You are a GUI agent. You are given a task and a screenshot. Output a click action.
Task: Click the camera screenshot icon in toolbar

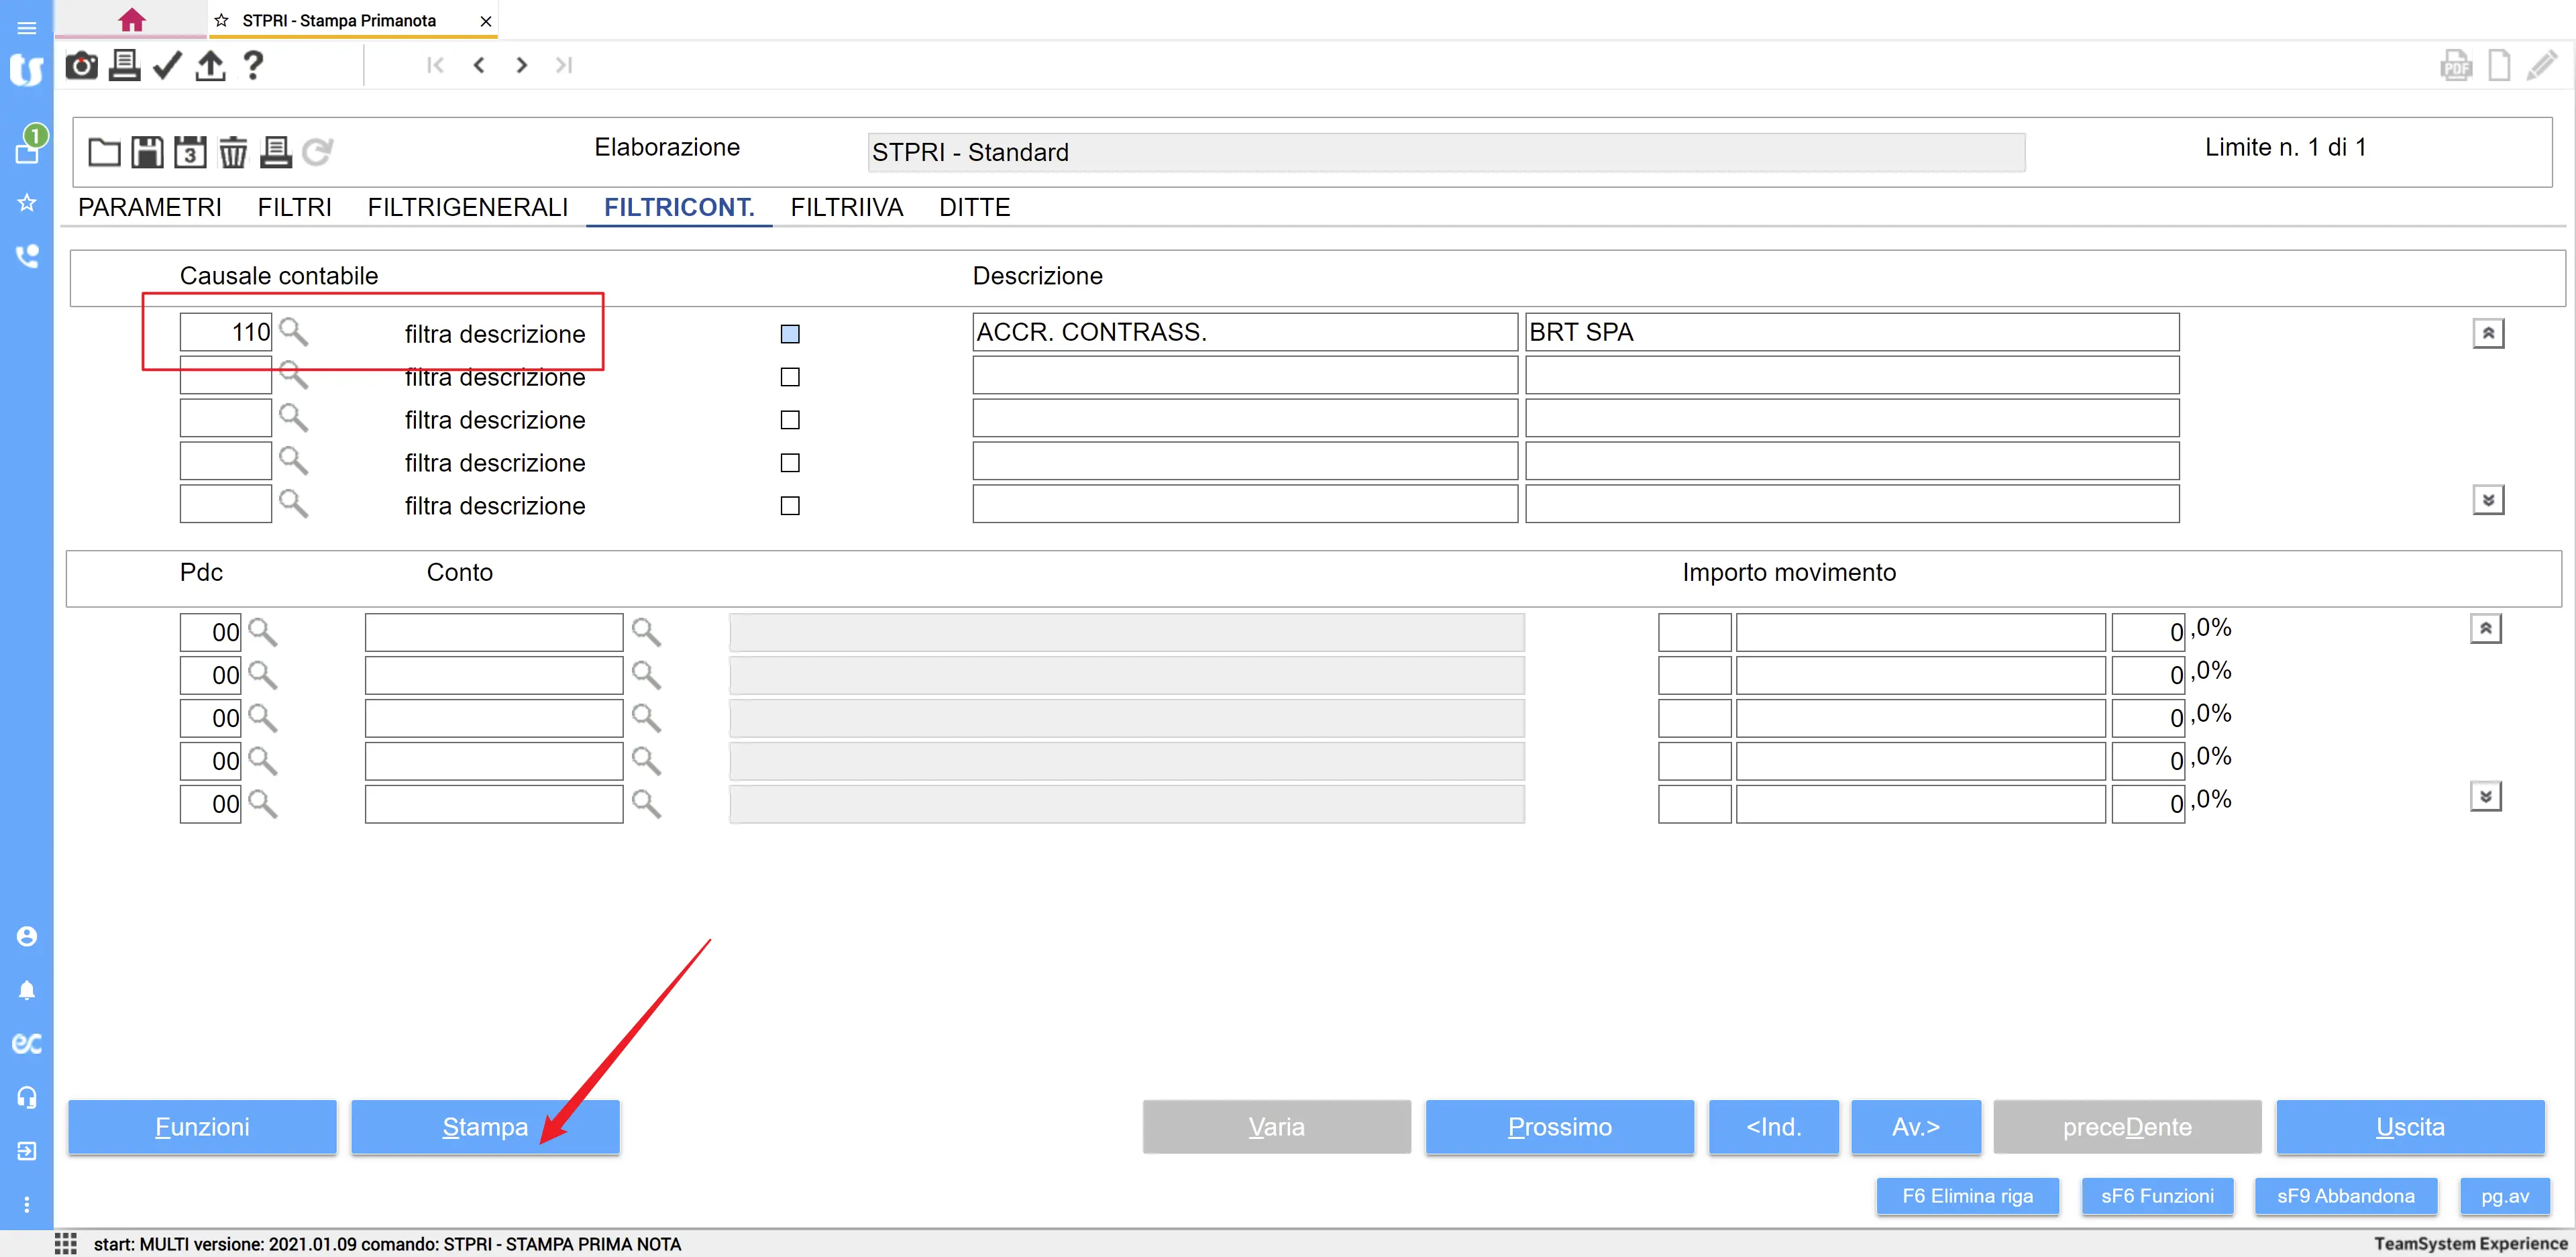point(81,66)
